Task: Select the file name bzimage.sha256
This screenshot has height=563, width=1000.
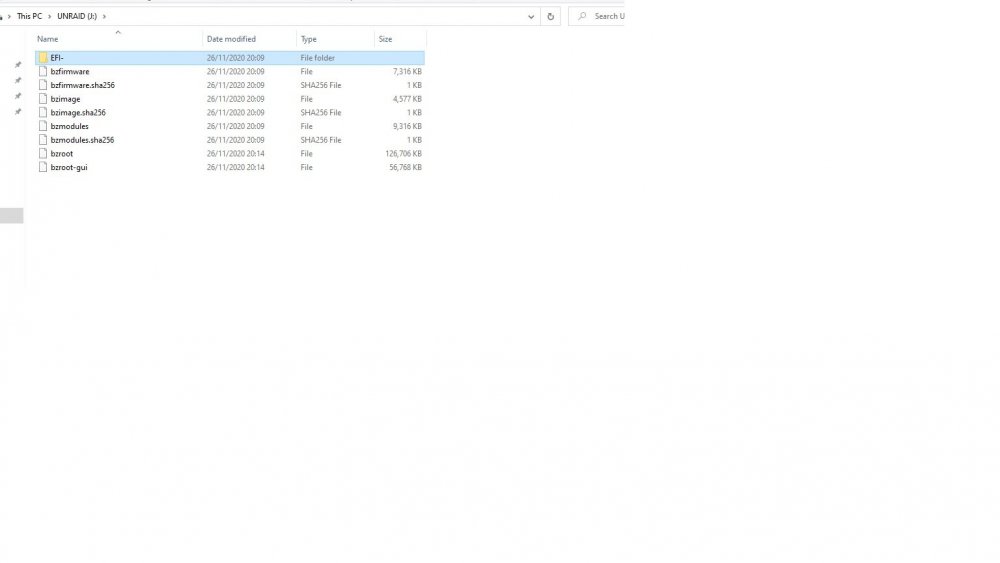Action: click(x=78, y=112)
